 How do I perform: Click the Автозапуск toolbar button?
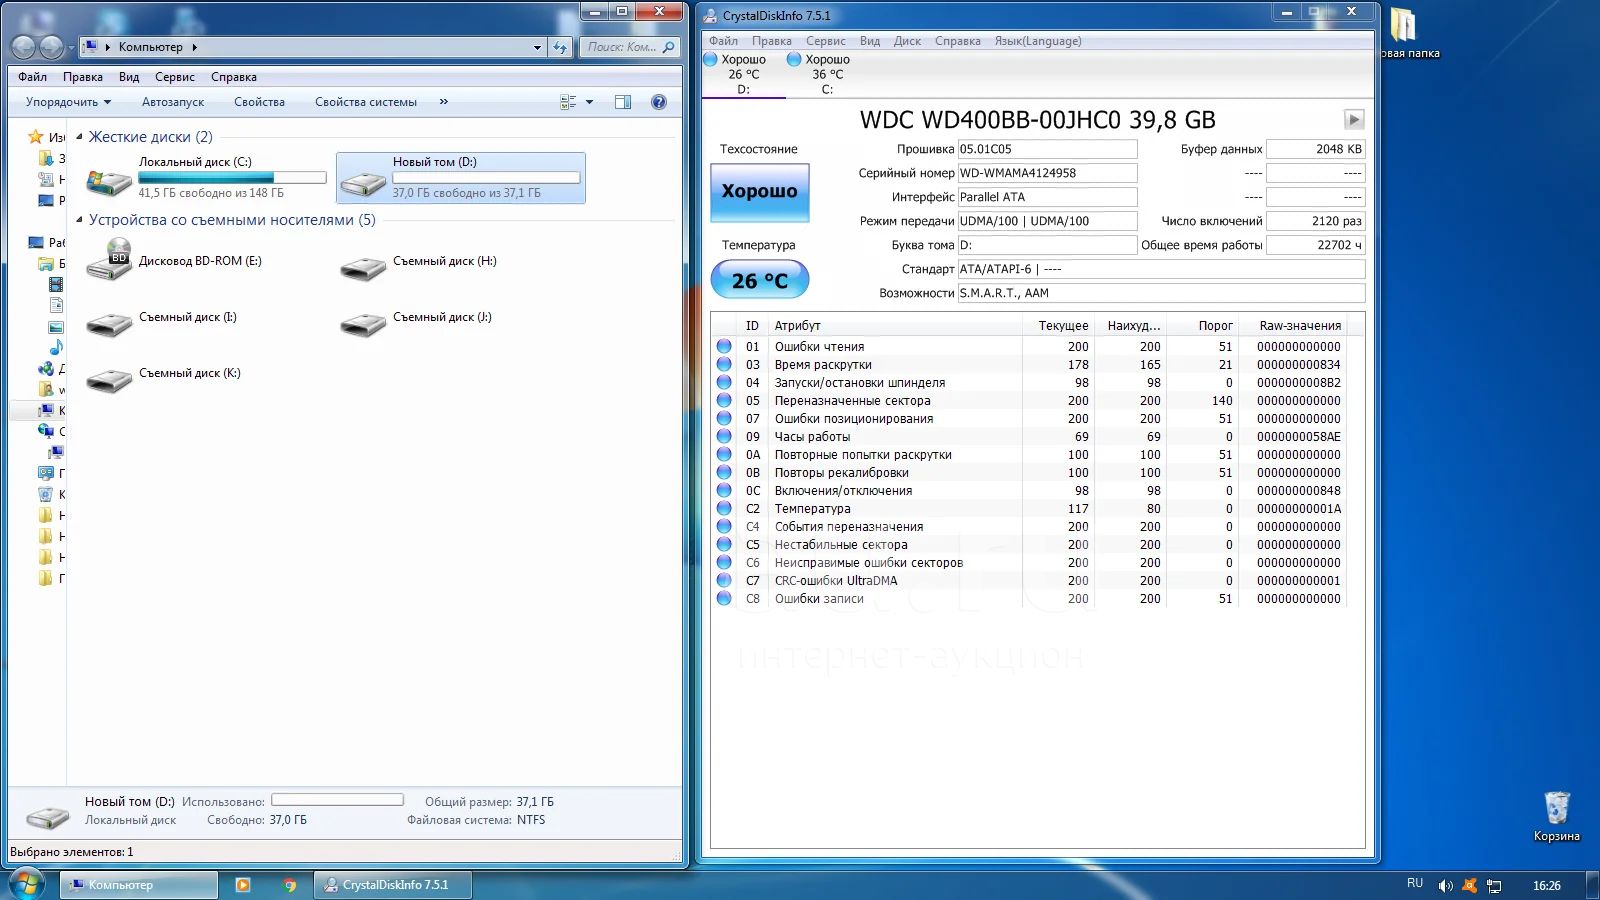(x=173, y=102)
